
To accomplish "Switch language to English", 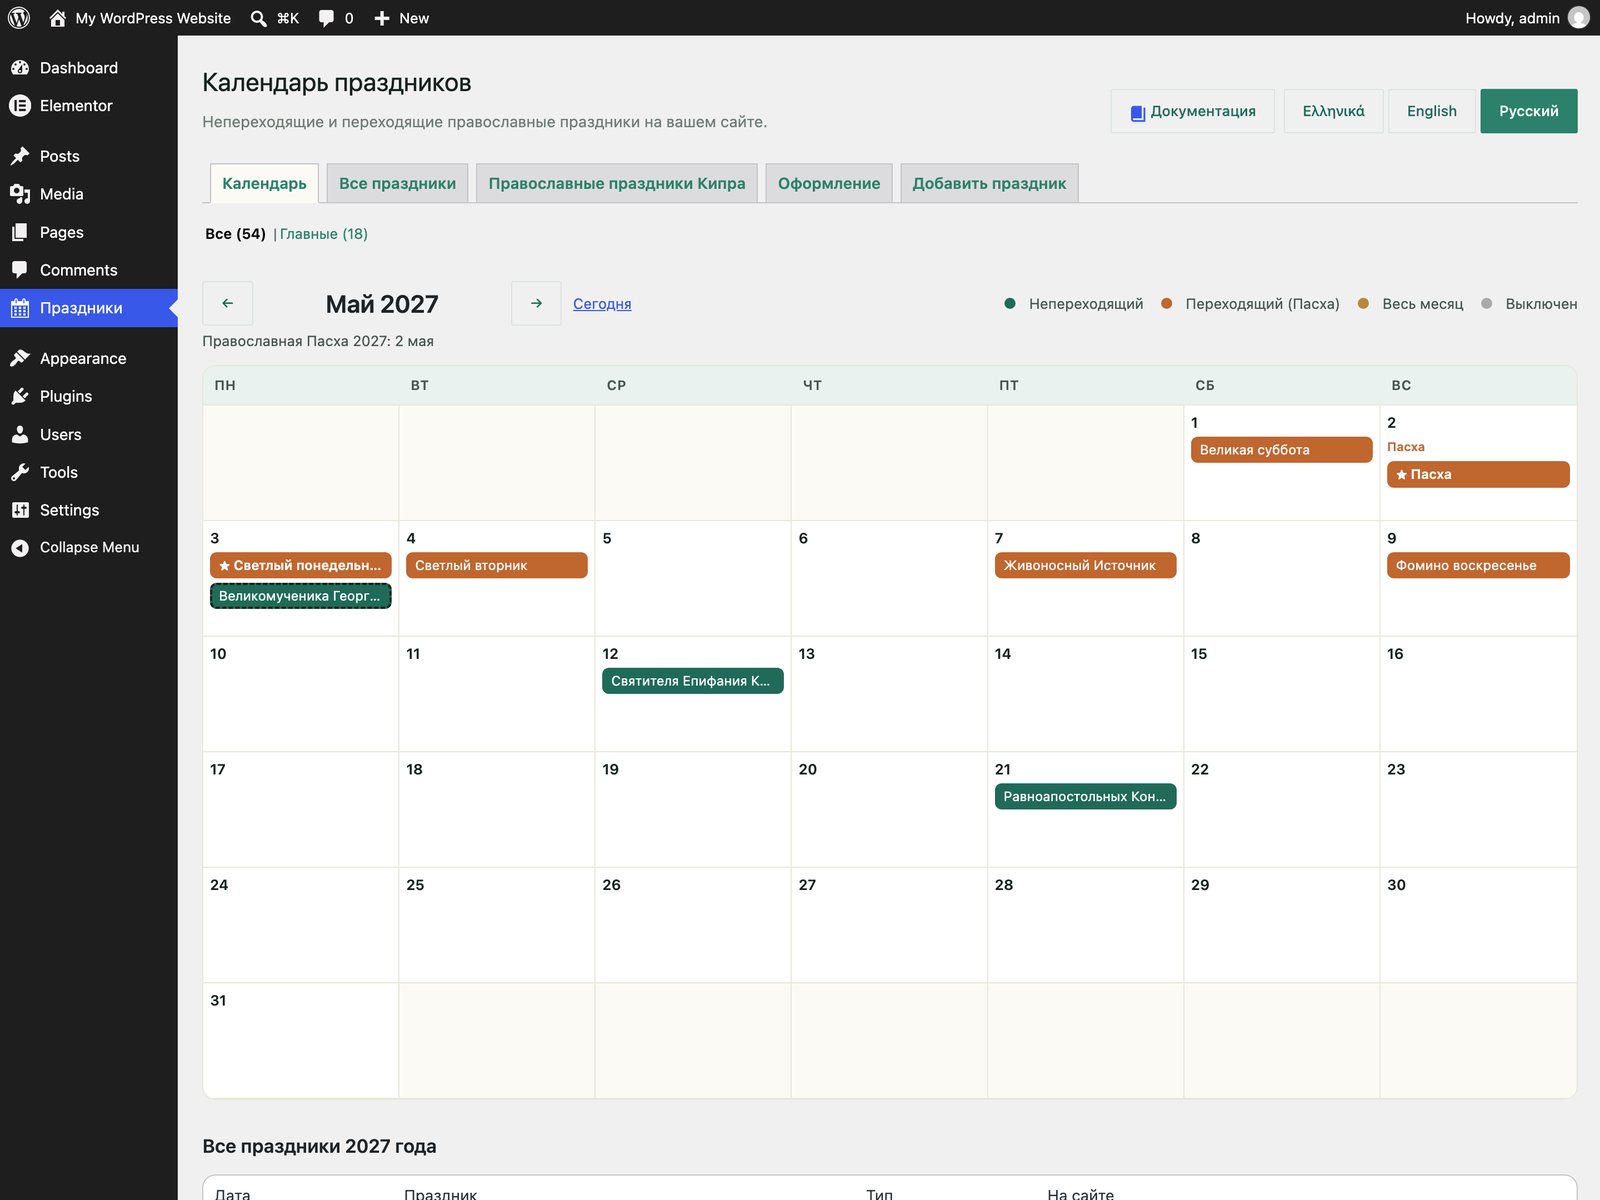I will 1431,111.
